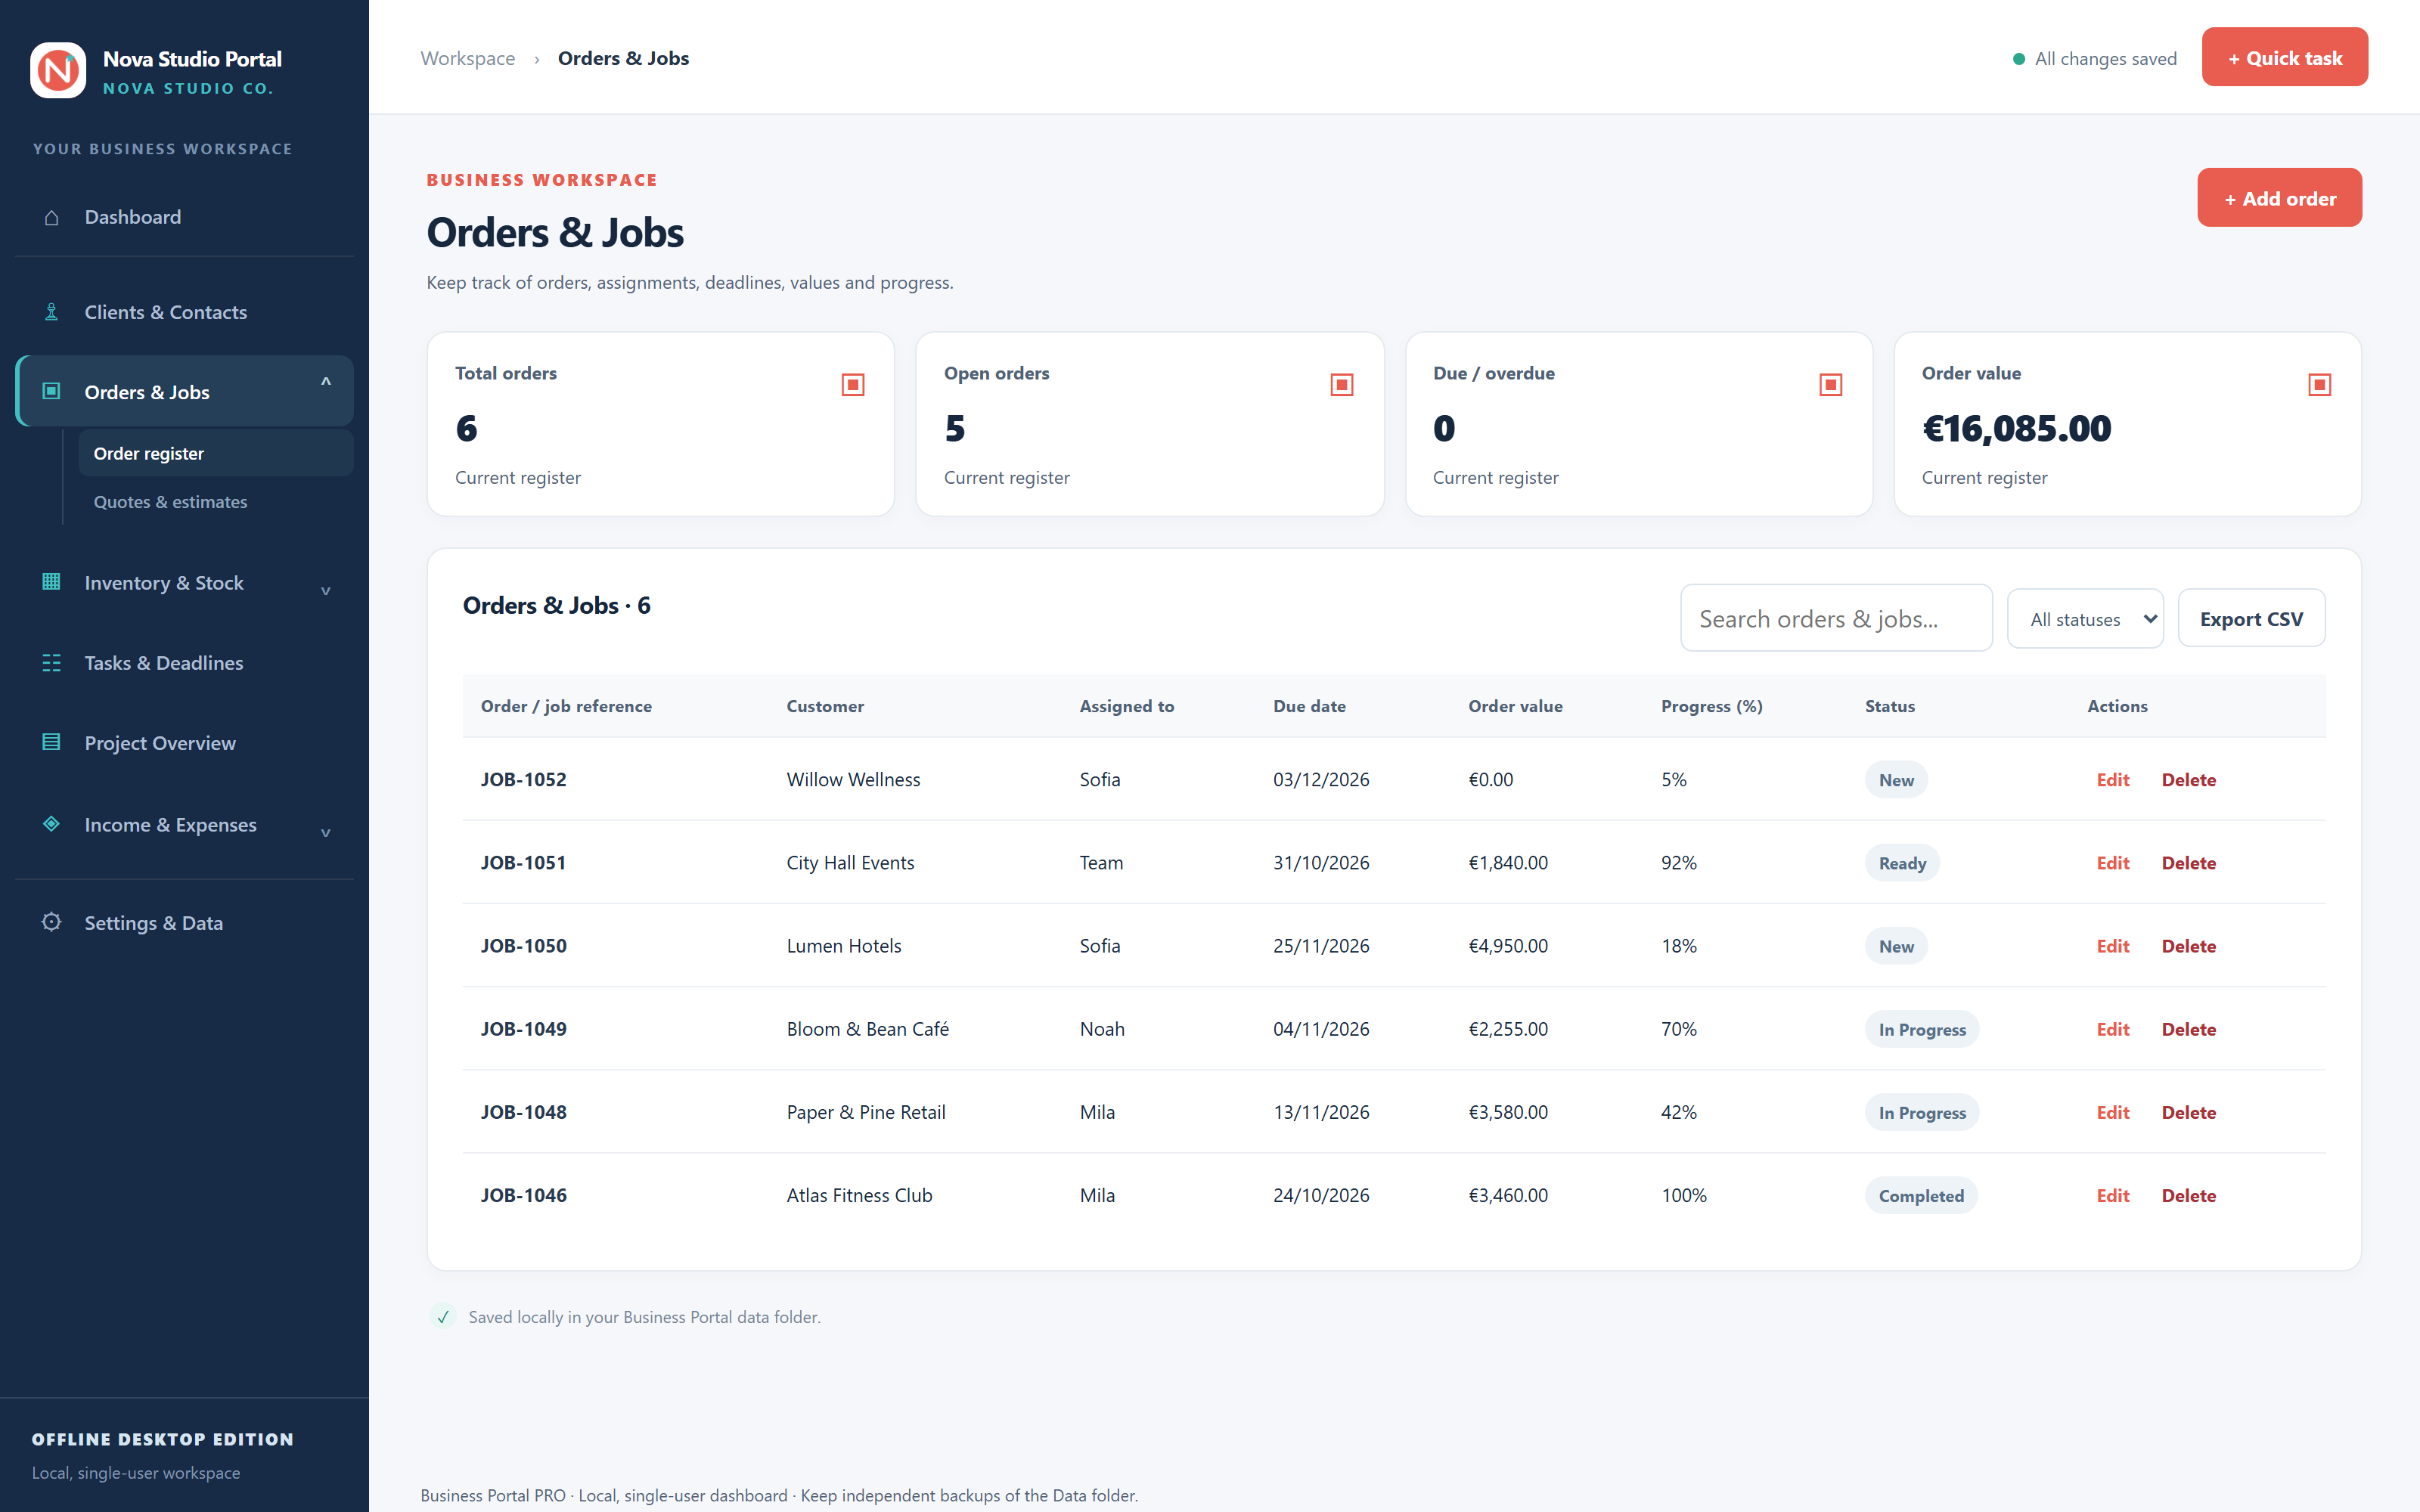
Task: Click the Tasks & Deadlines list icon
Action: [51, 662]
